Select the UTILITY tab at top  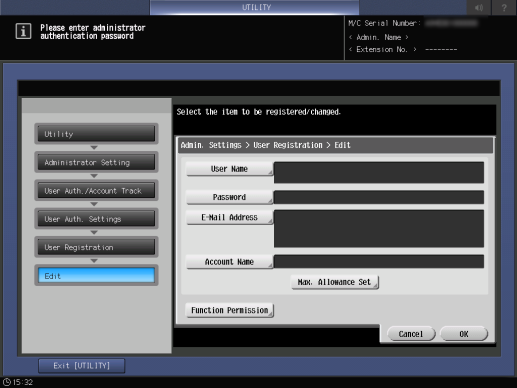tap(255, 7)
